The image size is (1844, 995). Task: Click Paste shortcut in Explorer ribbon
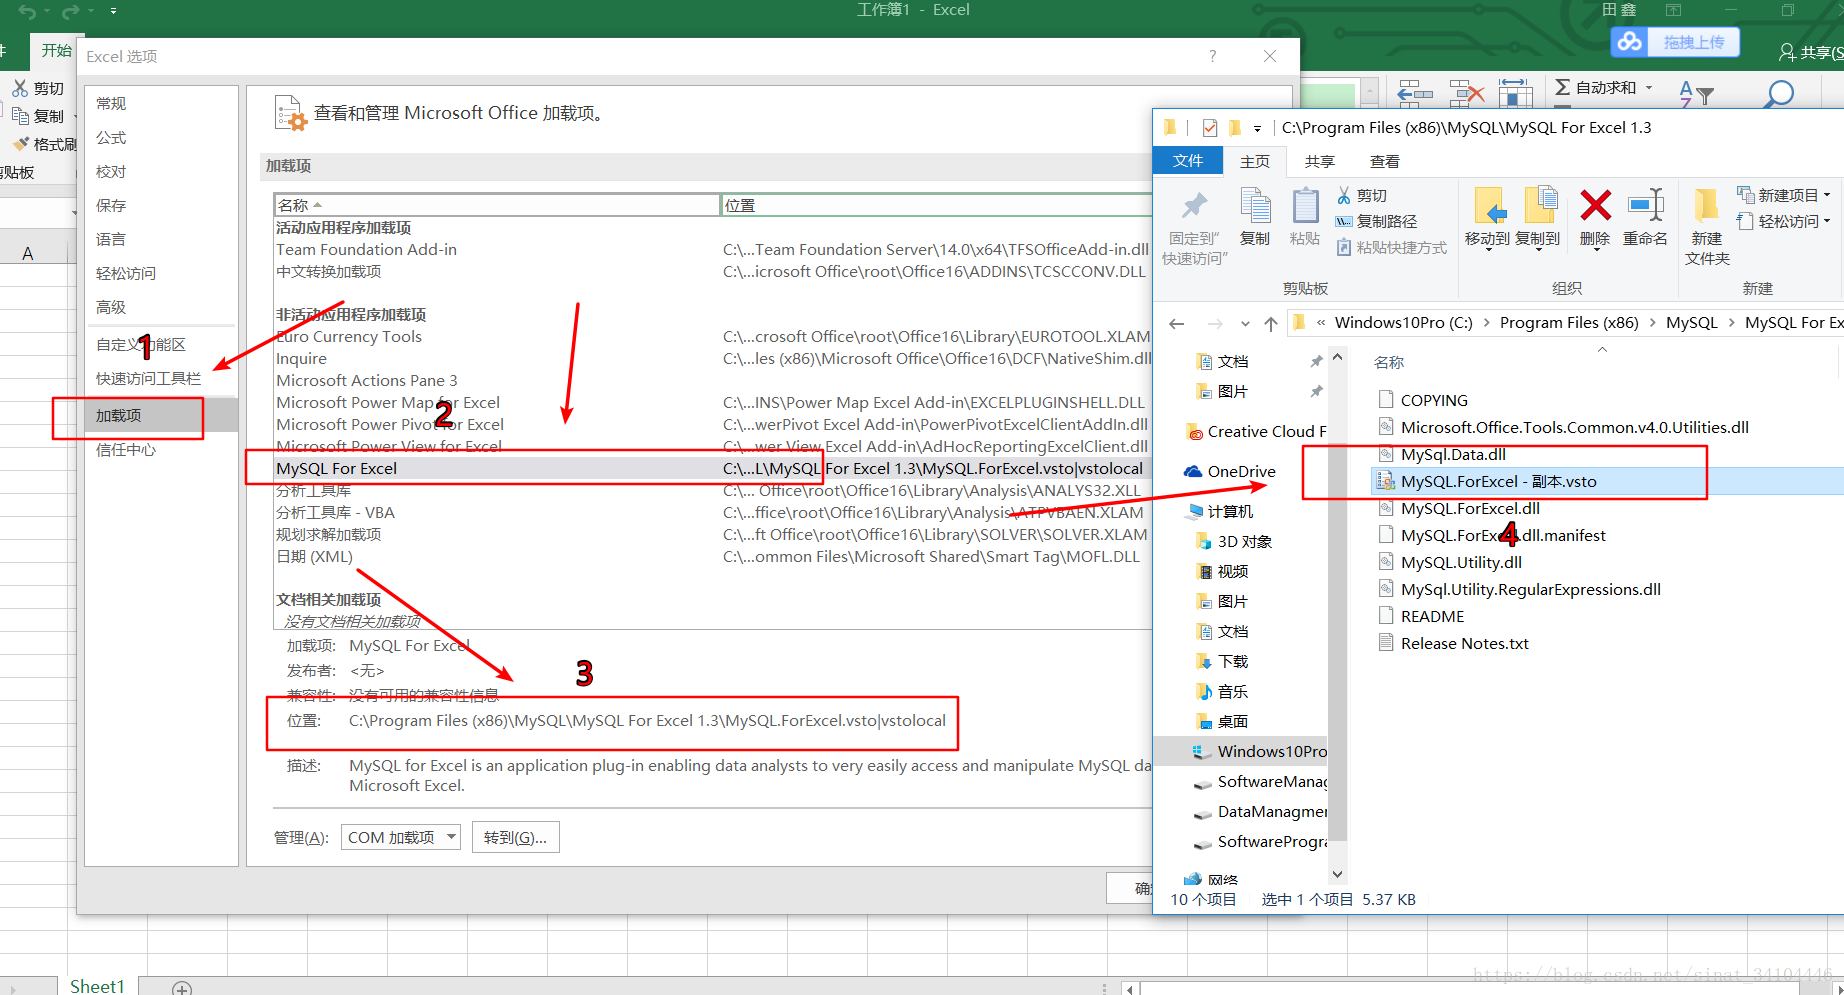coord(1392,247)
